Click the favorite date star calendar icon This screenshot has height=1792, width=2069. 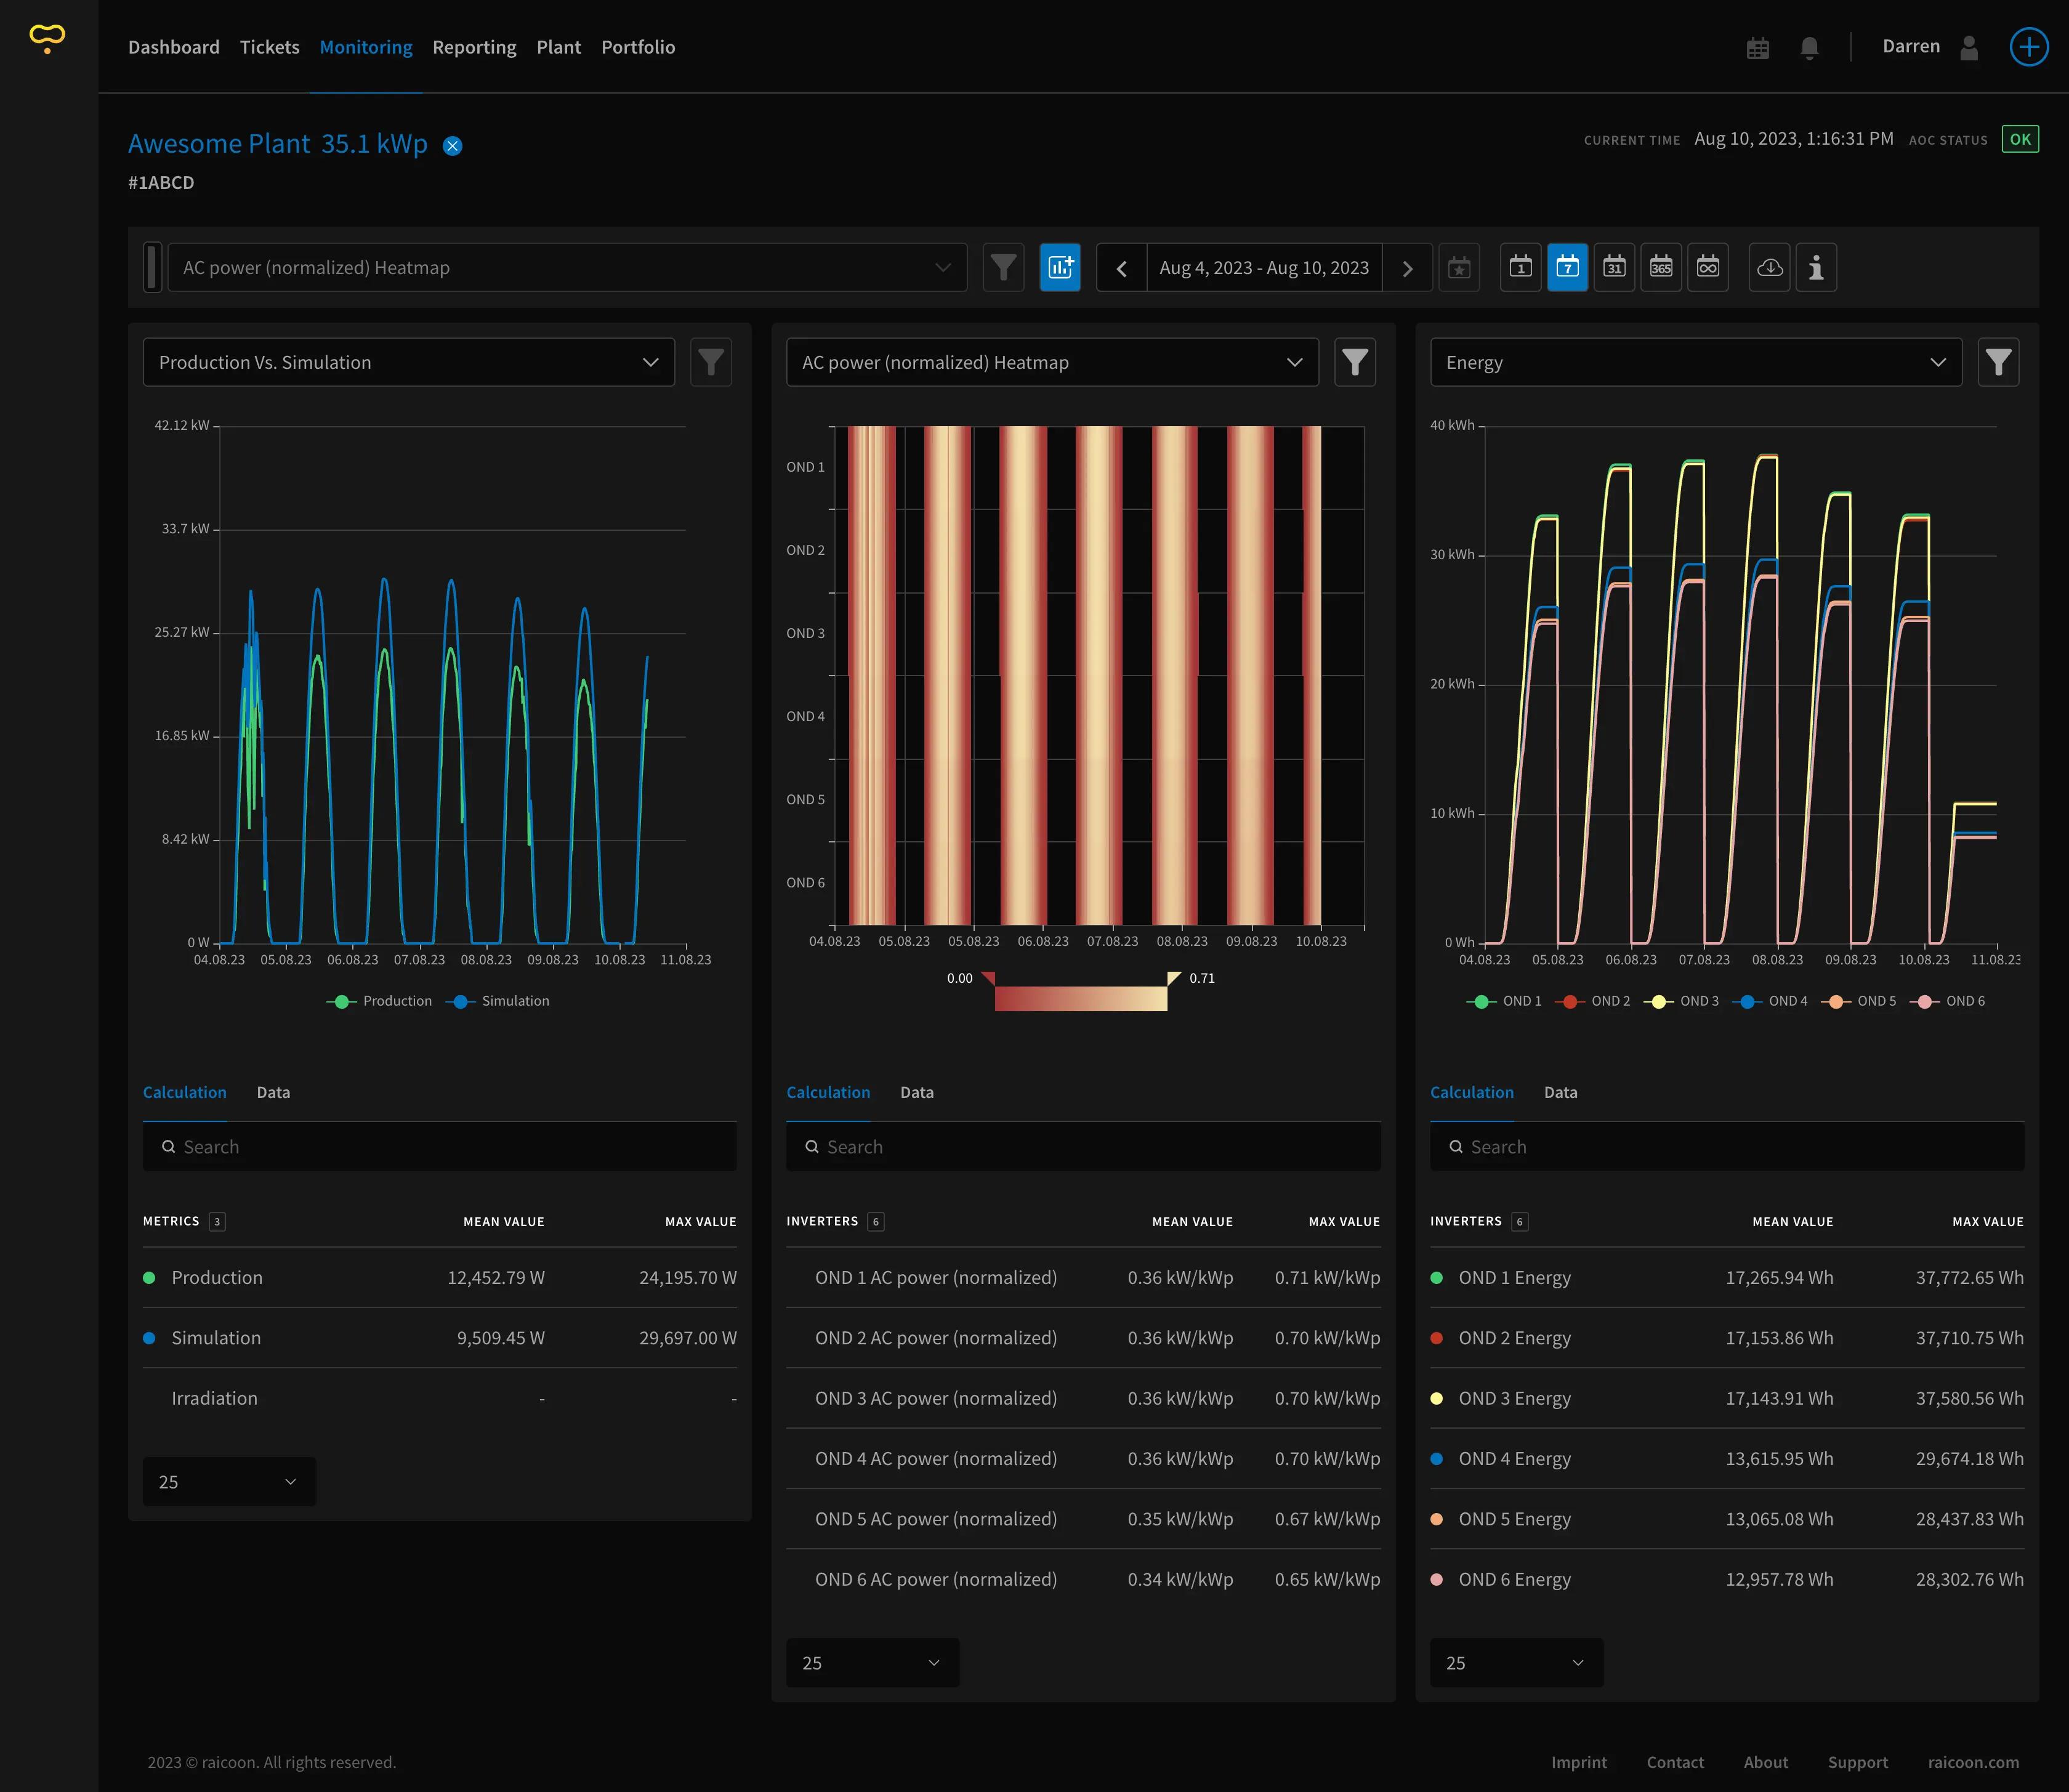coord(1459,268)
